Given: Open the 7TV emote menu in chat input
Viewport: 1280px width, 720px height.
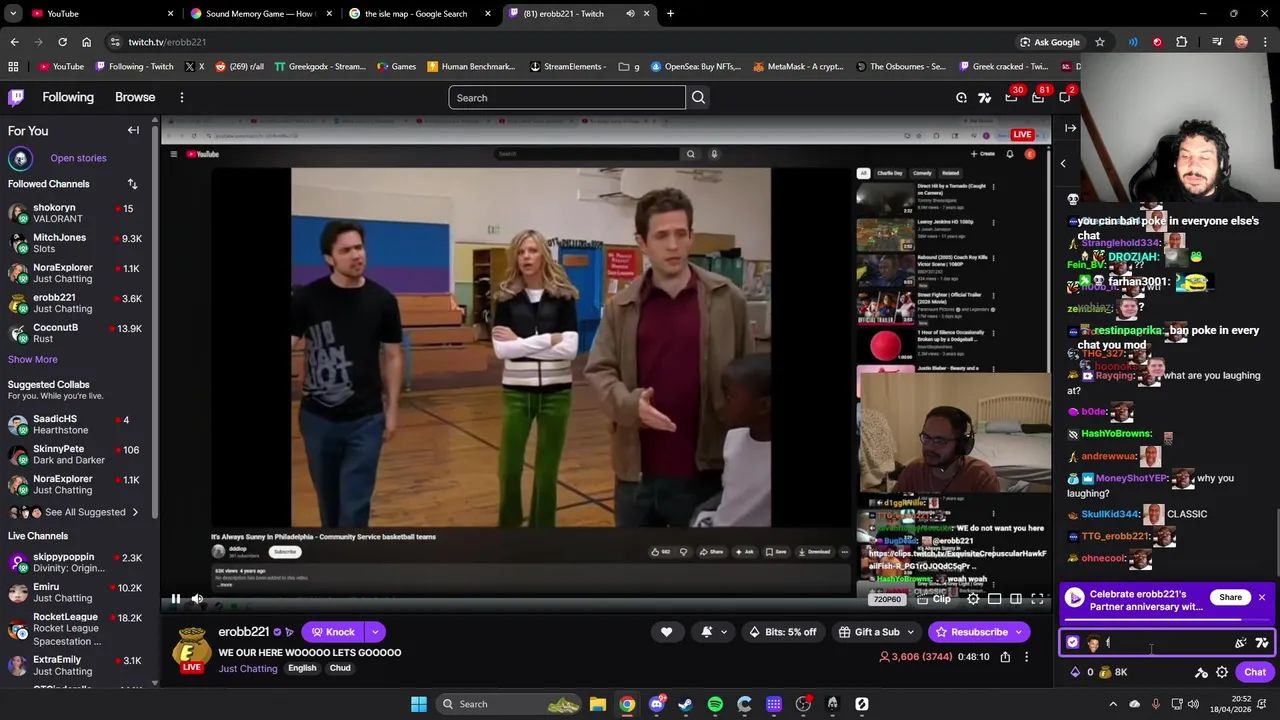Looking at the screenshot, I should pos(1262,643).
